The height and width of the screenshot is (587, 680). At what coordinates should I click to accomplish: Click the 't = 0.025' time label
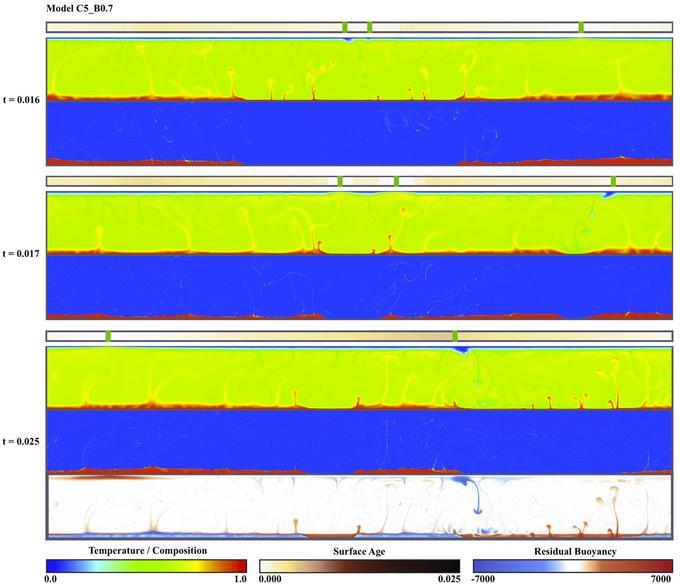tap(21, 441)
